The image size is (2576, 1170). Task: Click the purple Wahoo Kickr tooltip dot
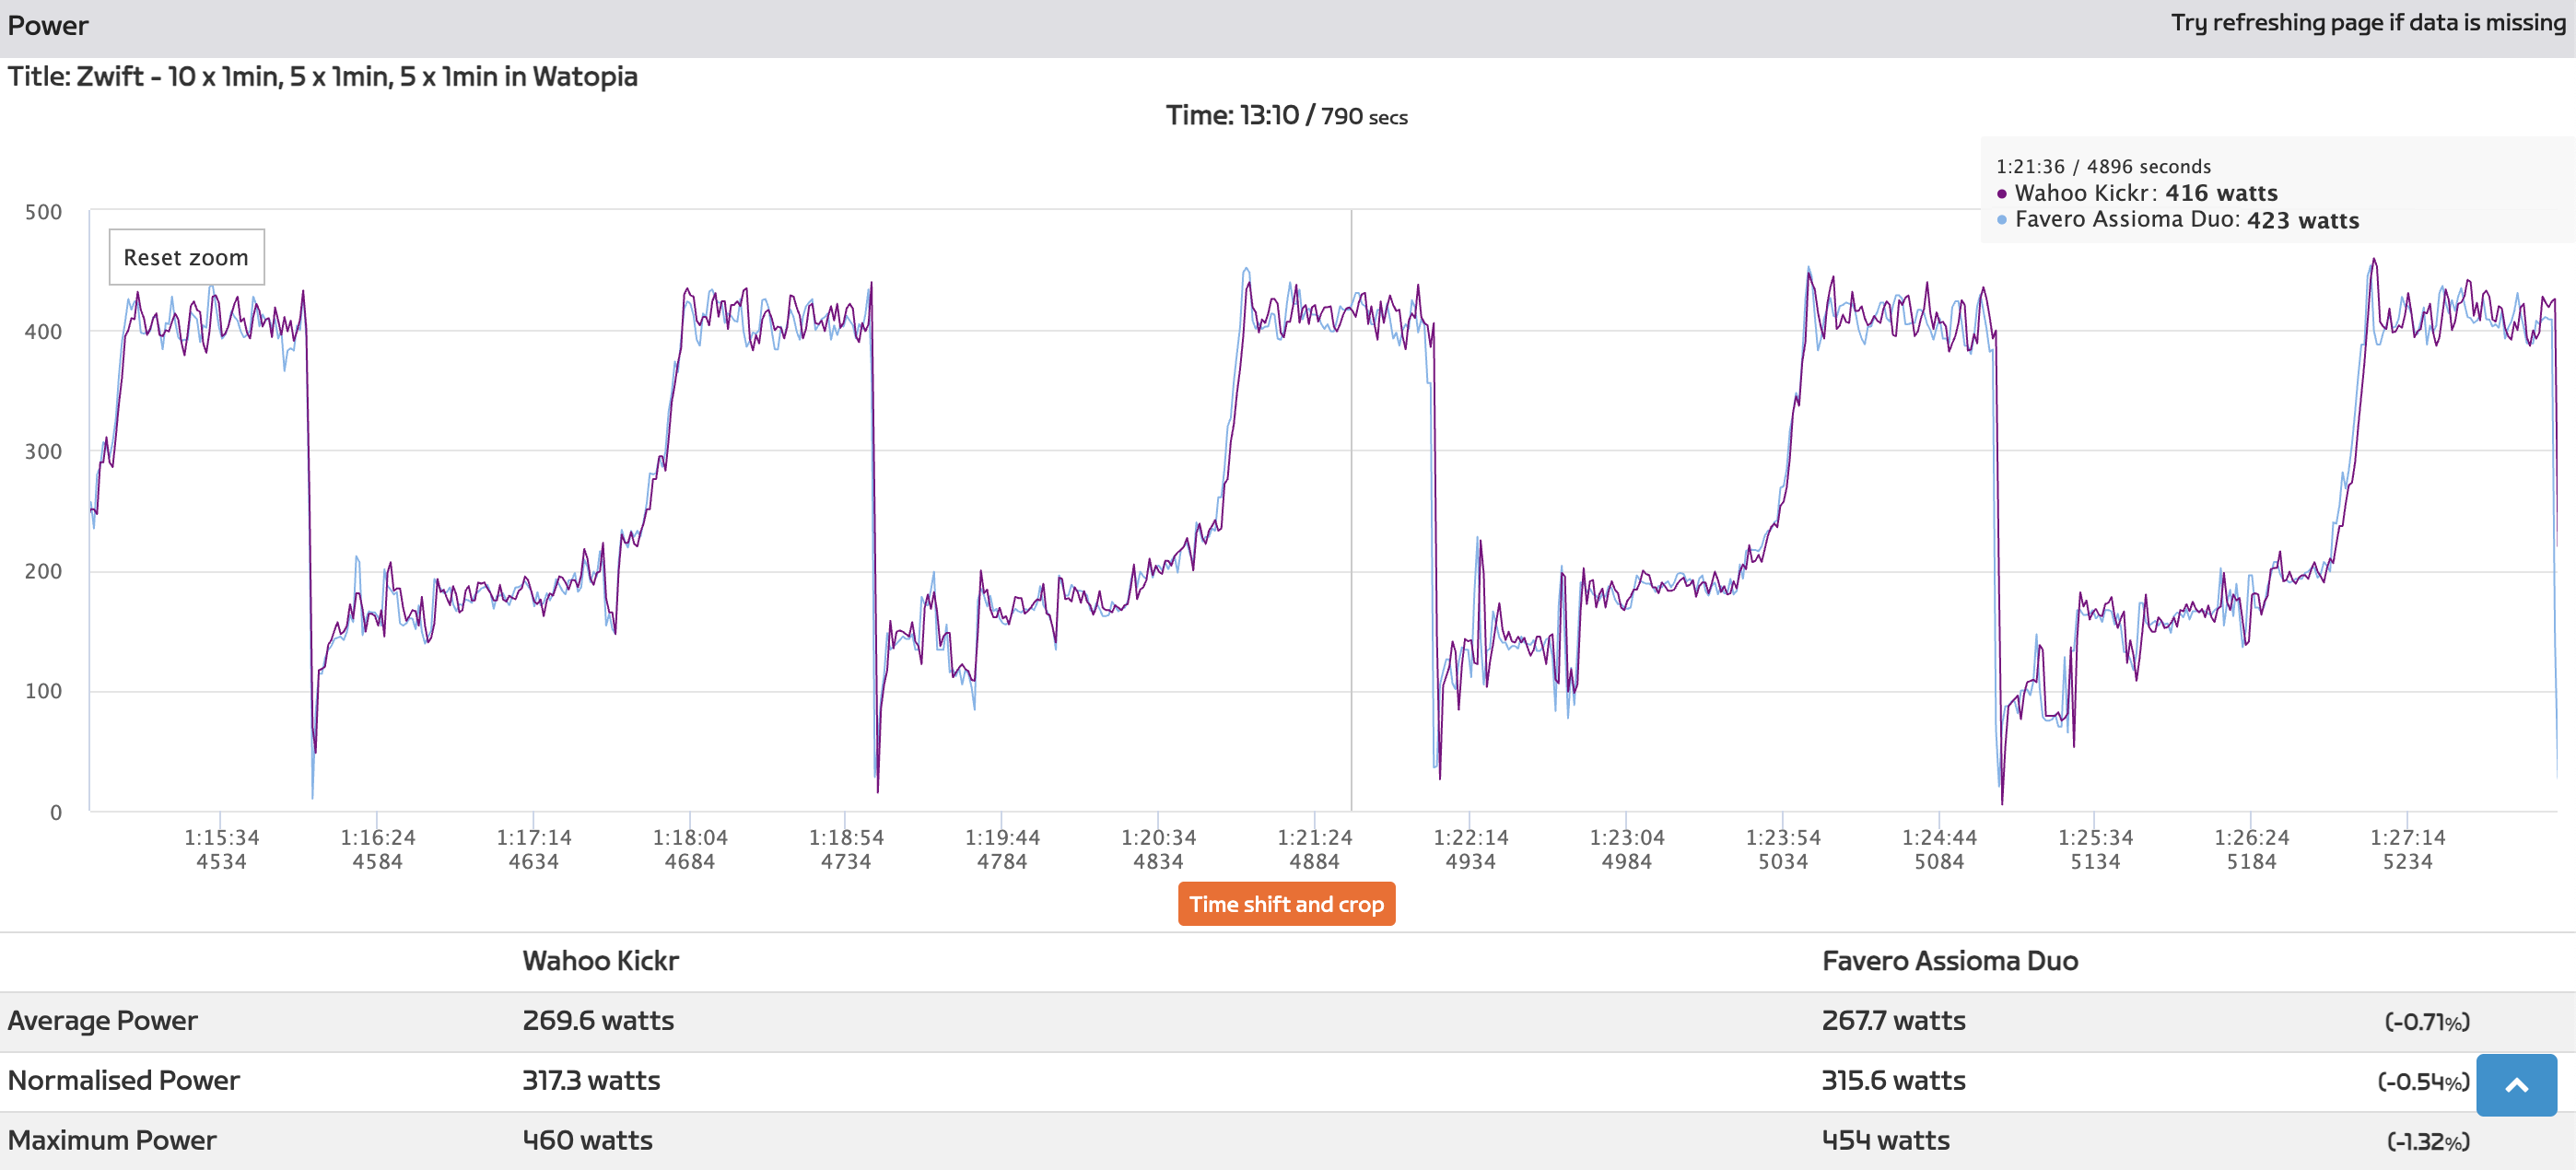[2001, 194]
